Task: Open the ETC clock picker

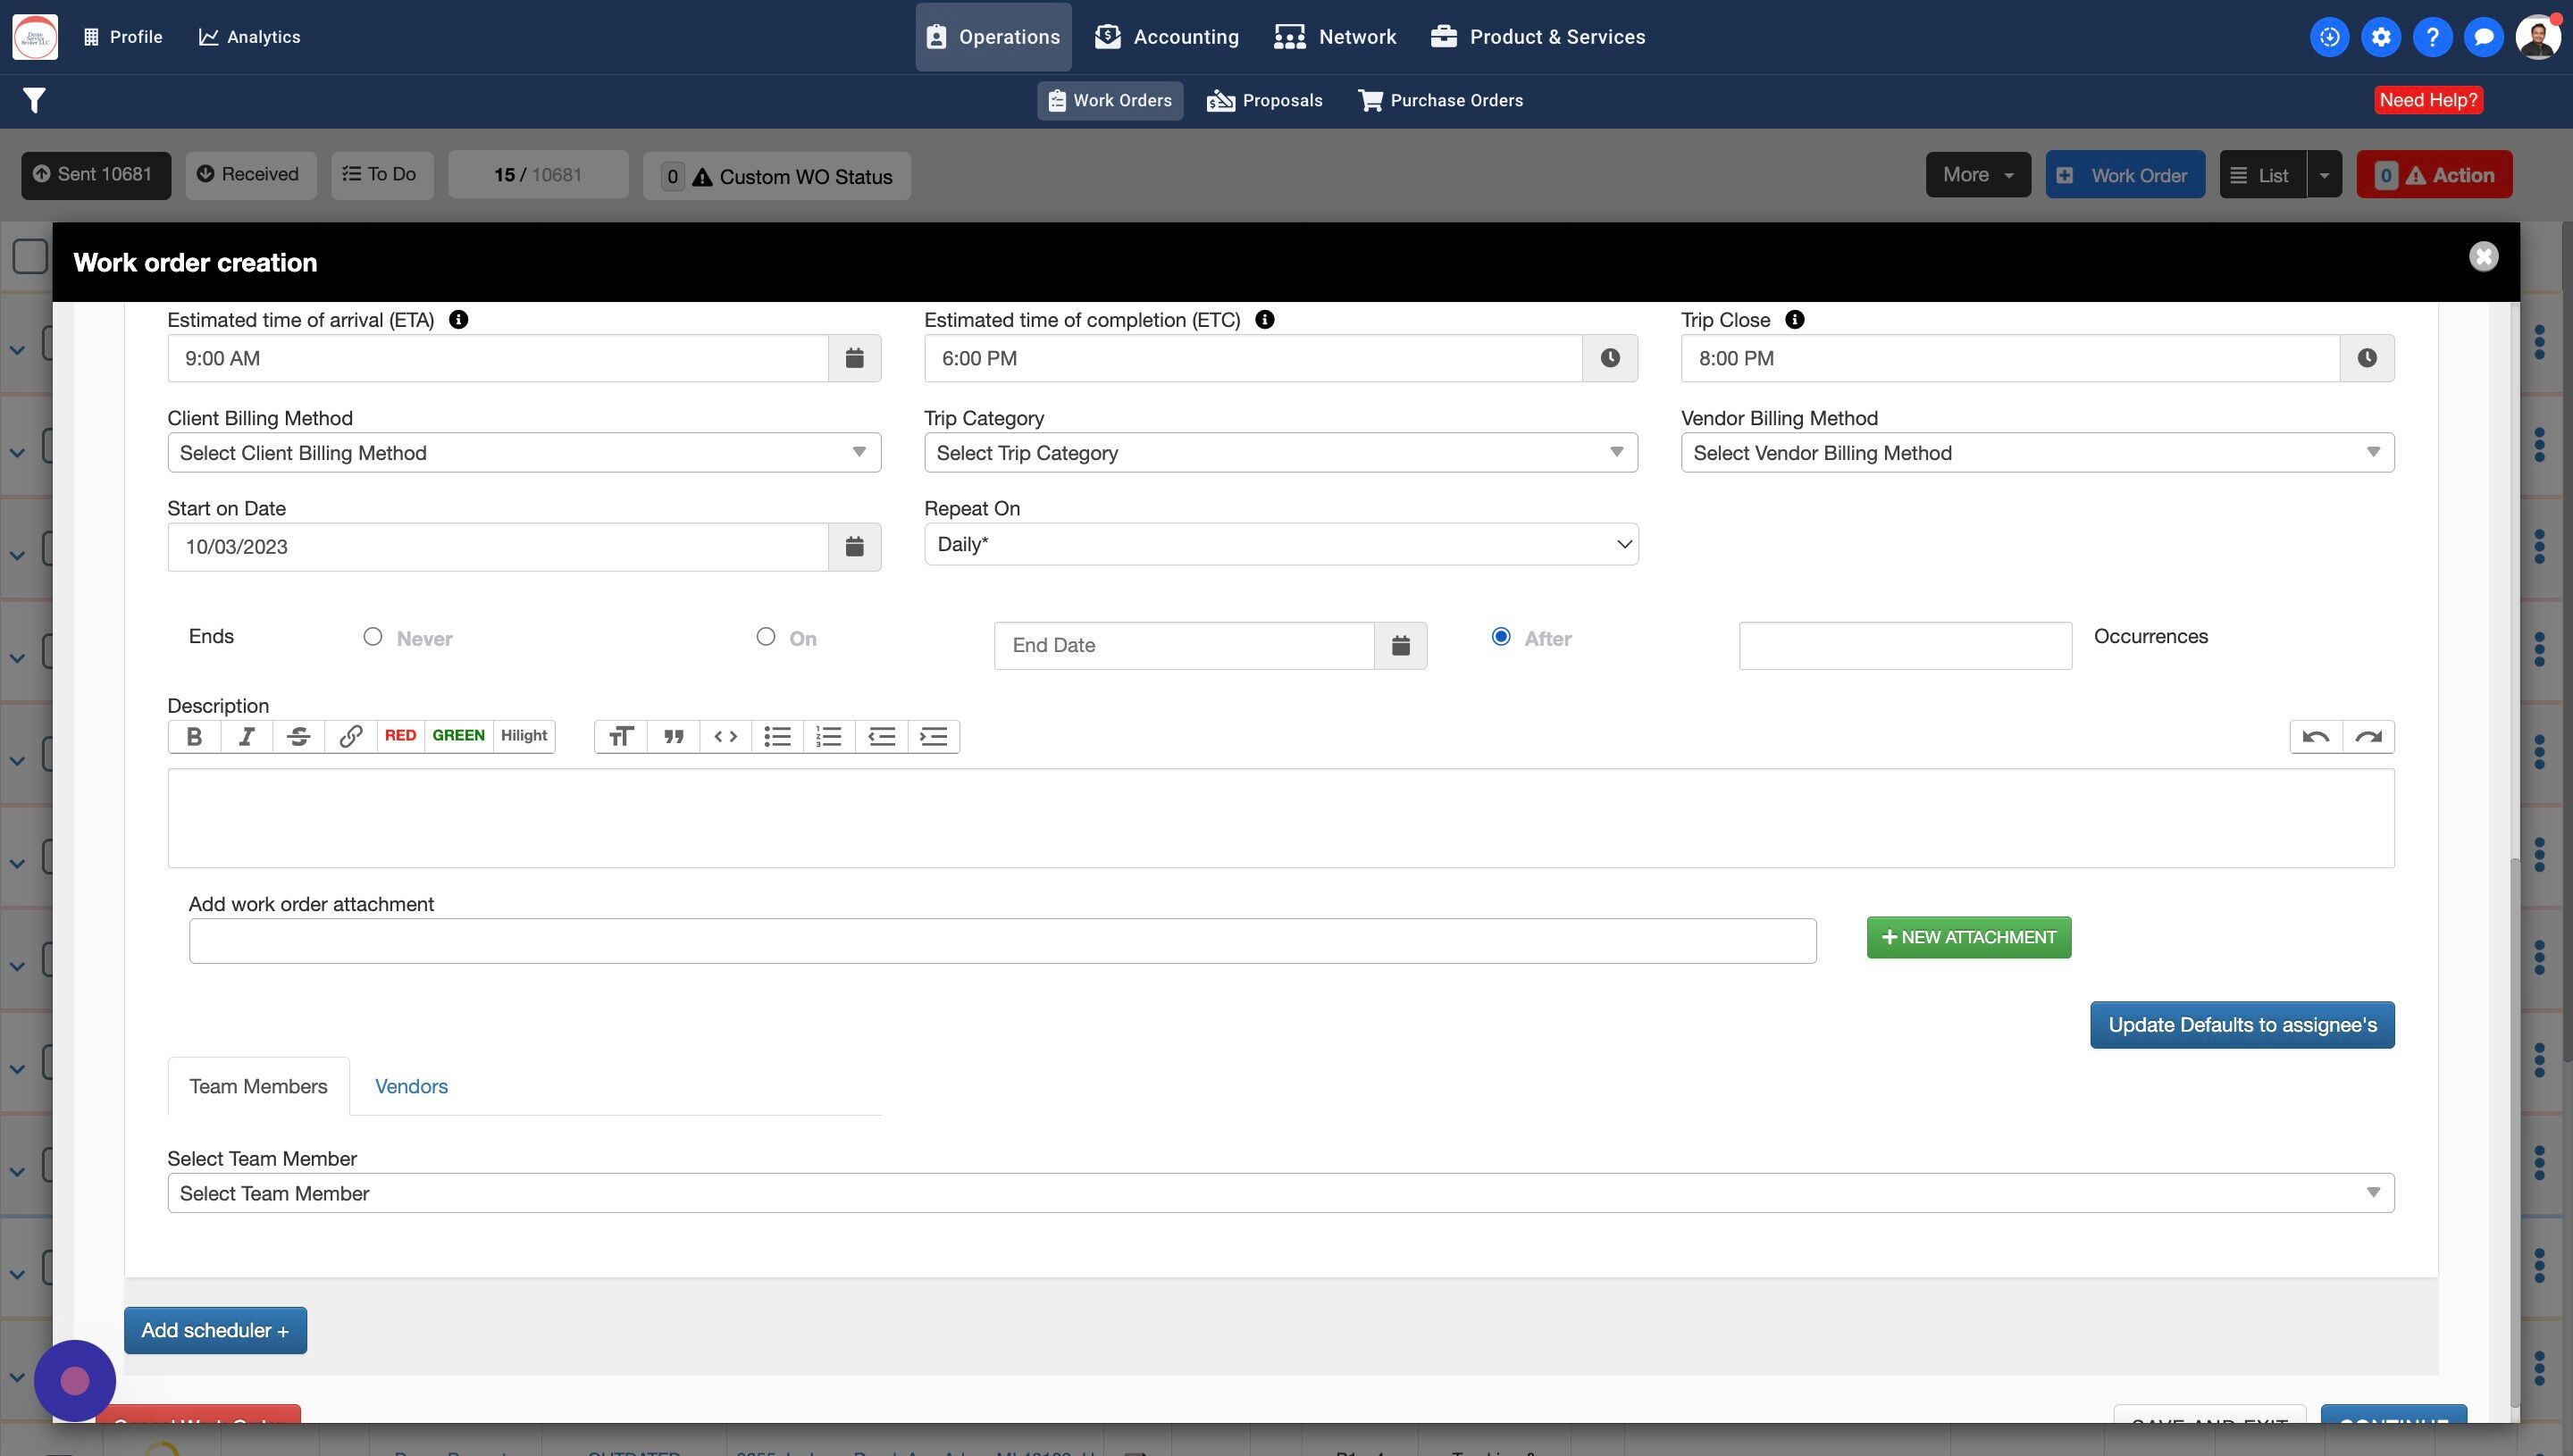Action: click(x=1609, y=358)
